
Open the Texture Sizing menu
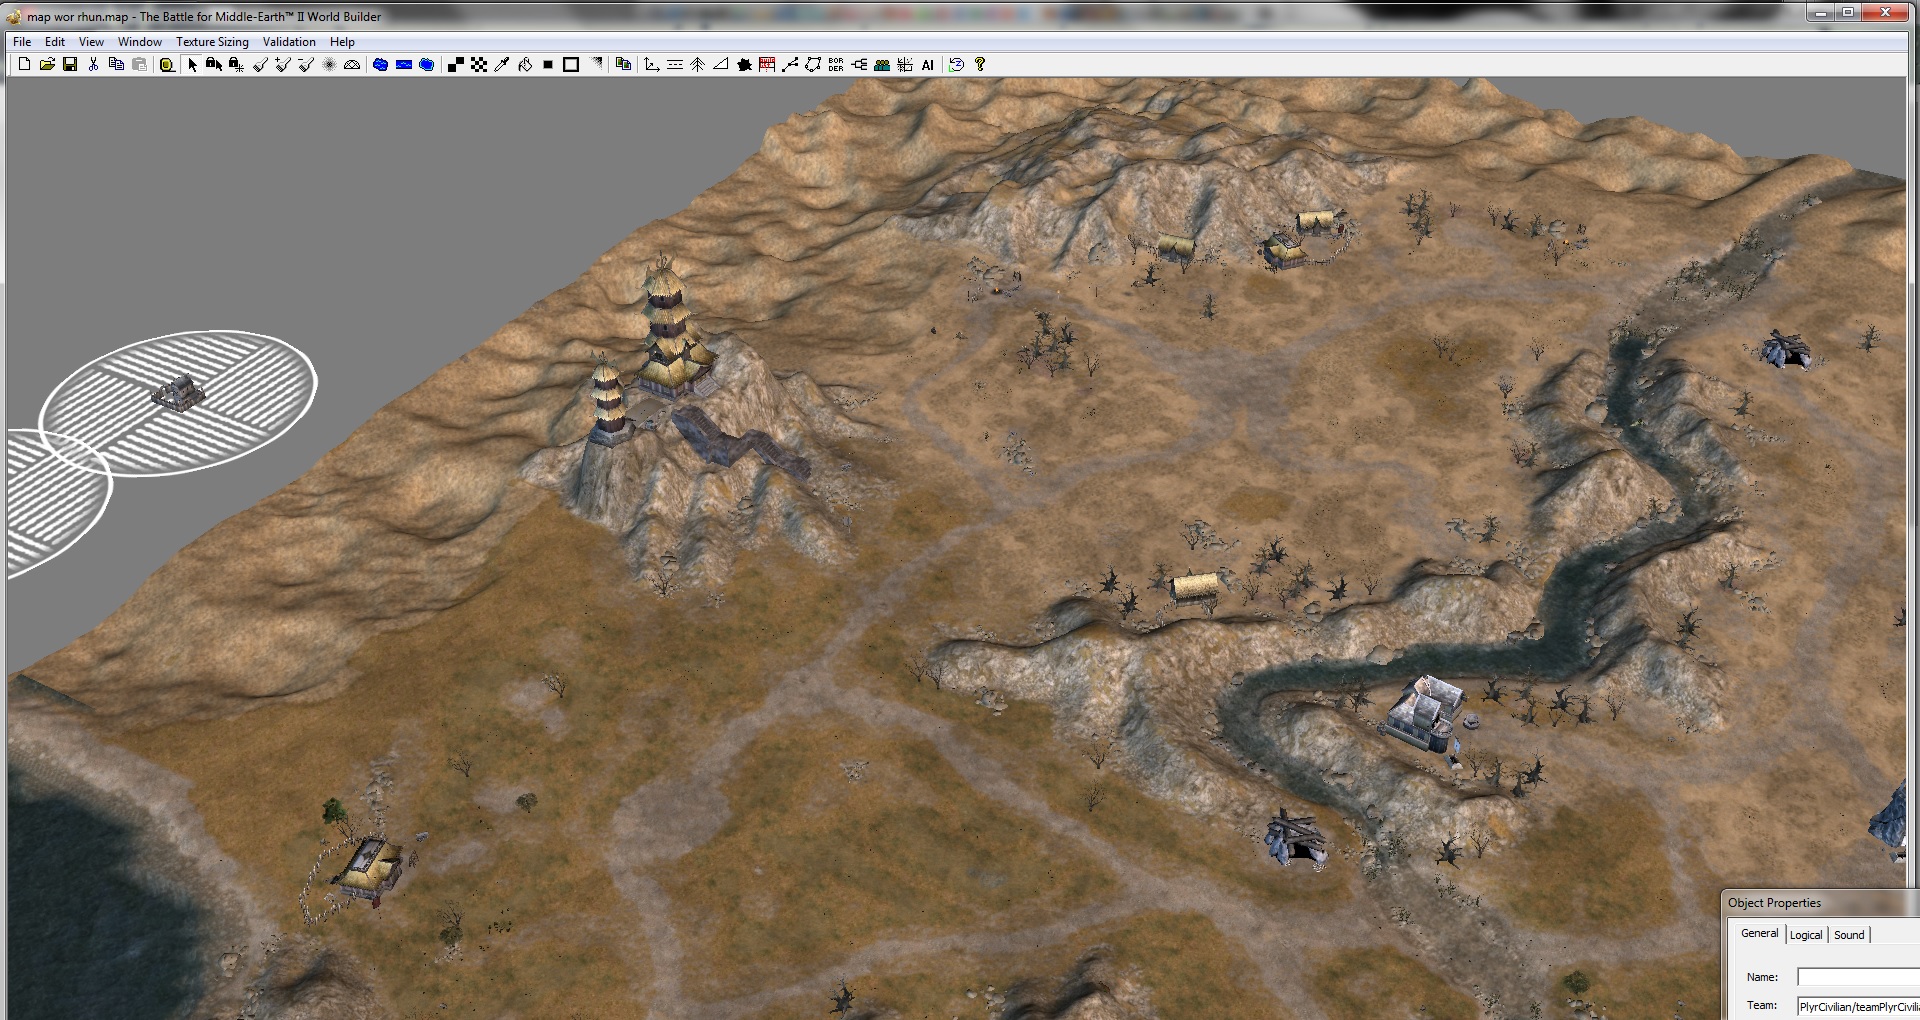212,42
